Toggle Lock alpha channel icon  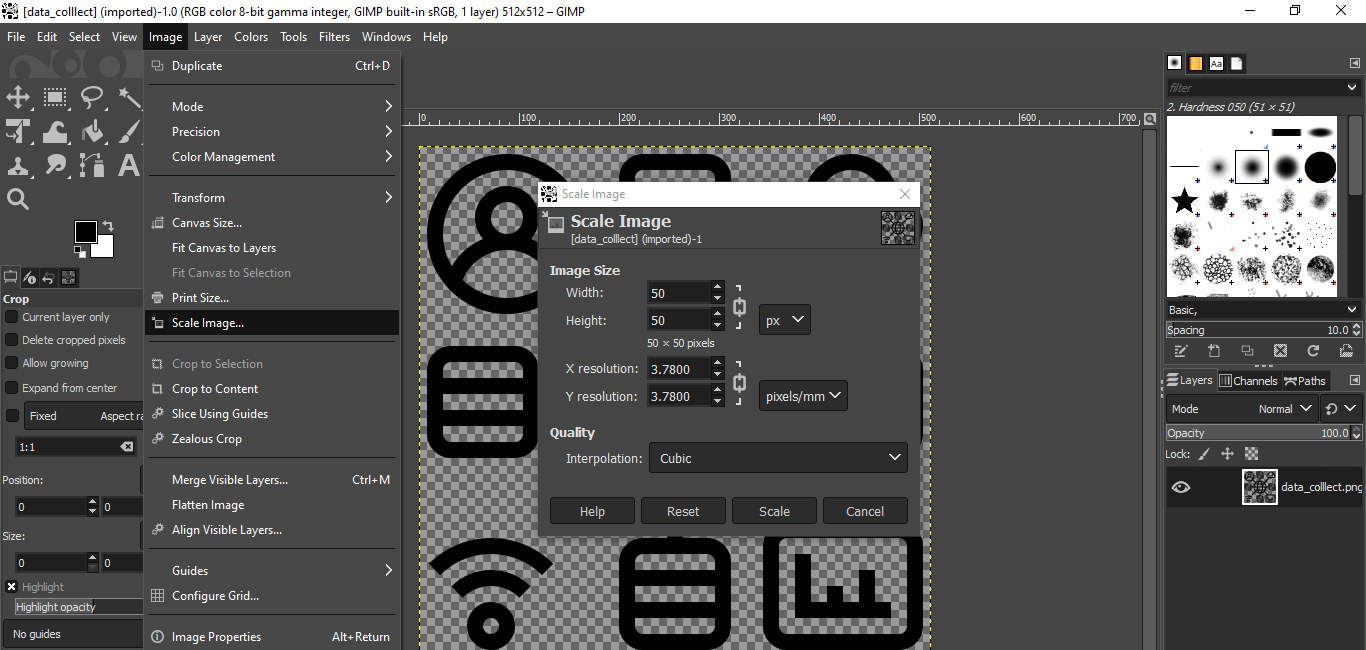click(x=1250, y=454)
